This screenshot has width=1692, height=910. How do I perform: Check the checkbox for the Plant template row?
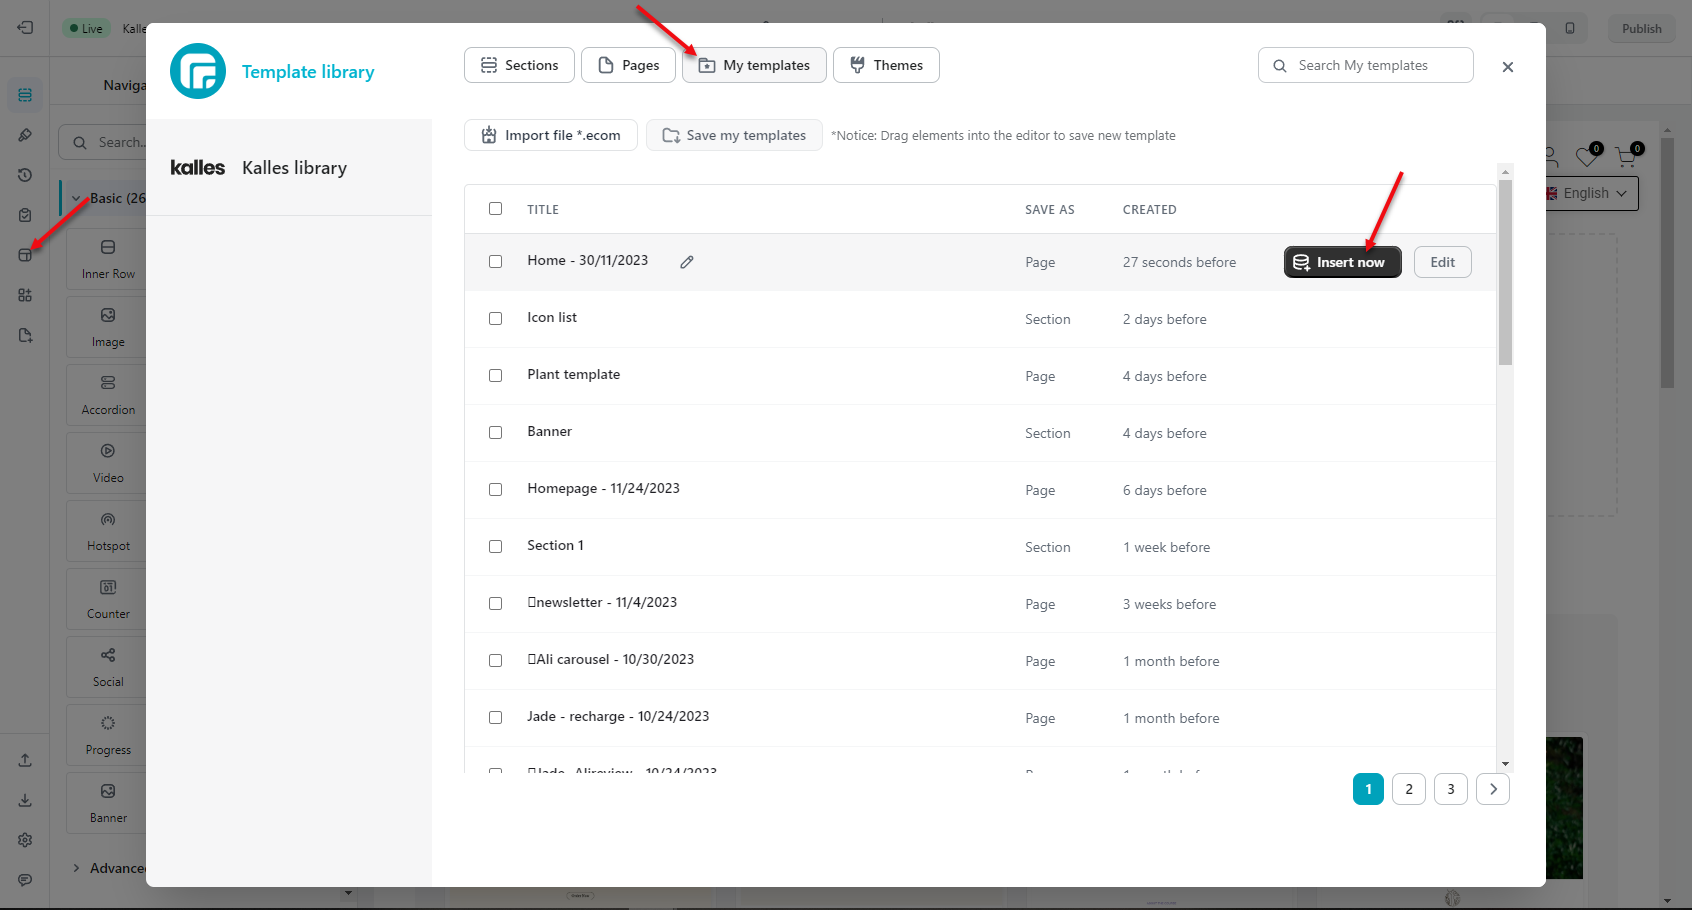tap(495, 375)
